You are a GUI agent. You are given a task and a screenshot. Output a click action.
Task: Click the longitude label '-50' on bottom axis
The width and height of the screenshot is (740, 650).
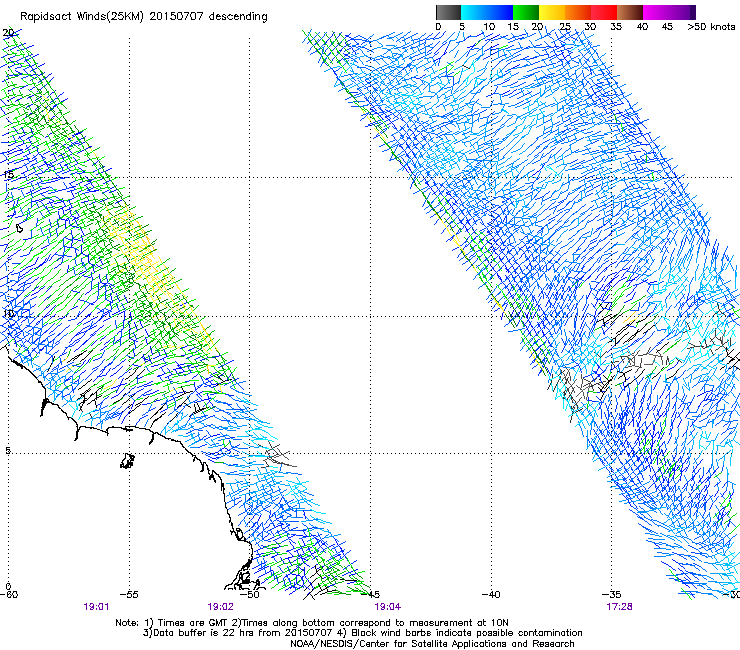pos(250,594)
